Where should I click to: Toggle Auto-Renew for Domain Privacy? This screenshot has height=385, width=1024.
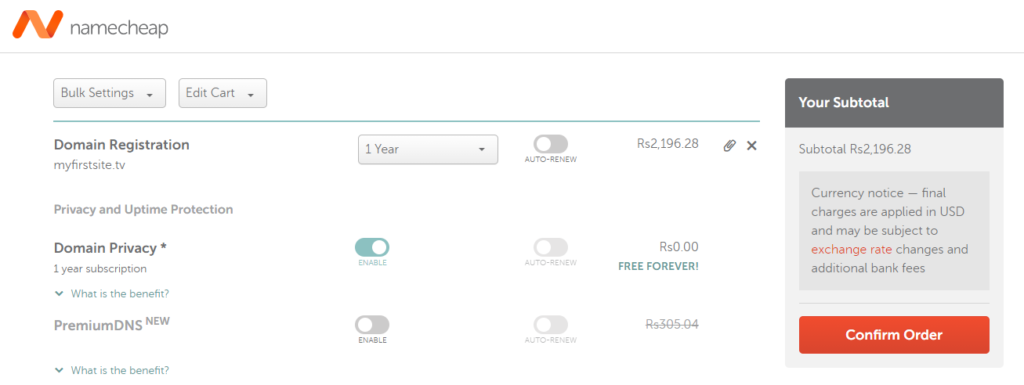point(551,247)
